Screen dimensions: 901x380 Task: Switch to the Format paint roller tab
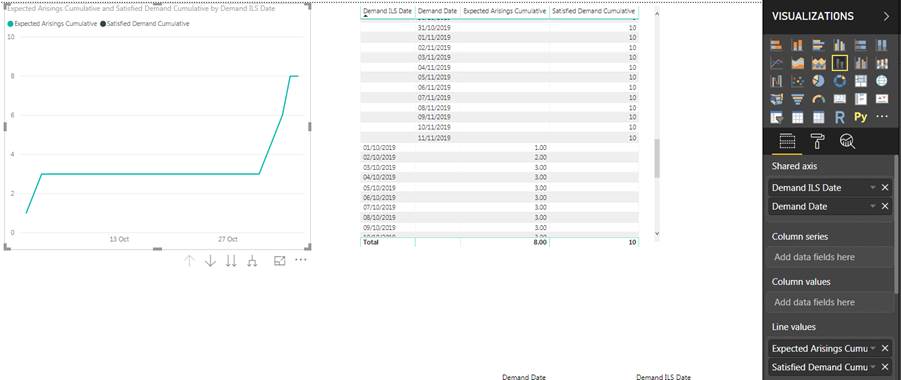pos(817,141)
